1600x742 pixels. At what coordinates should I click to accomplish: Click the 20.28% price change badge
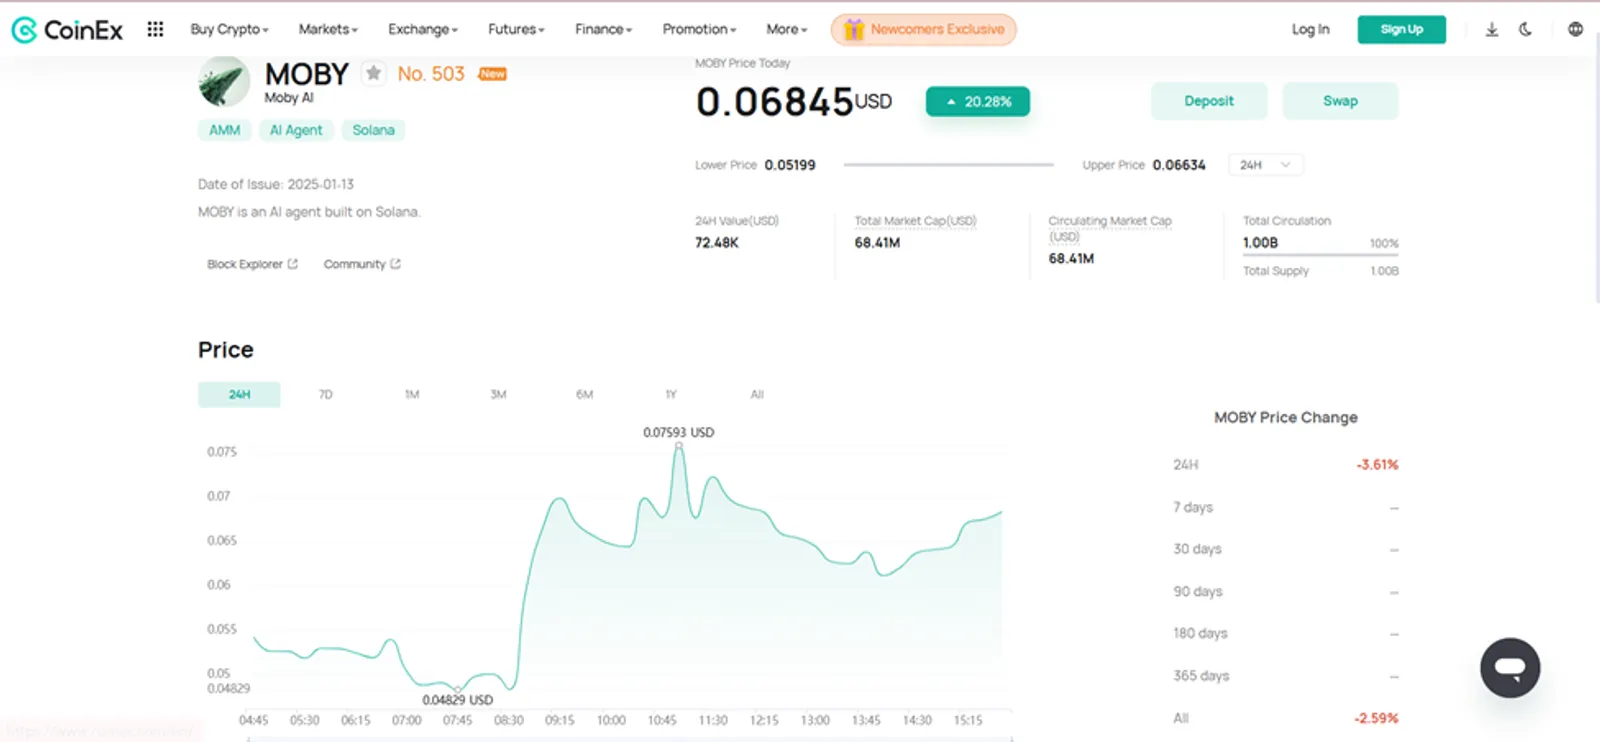click(978, 101)
